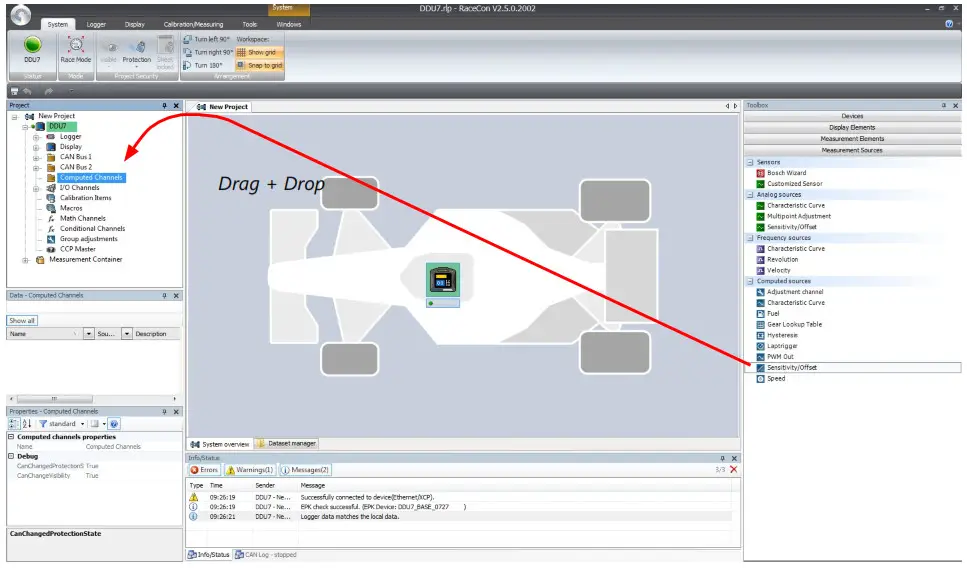Viewport: 967px width, 568px height.
Task: Expand the Measurement Container tree node
Action: [25, 260]
